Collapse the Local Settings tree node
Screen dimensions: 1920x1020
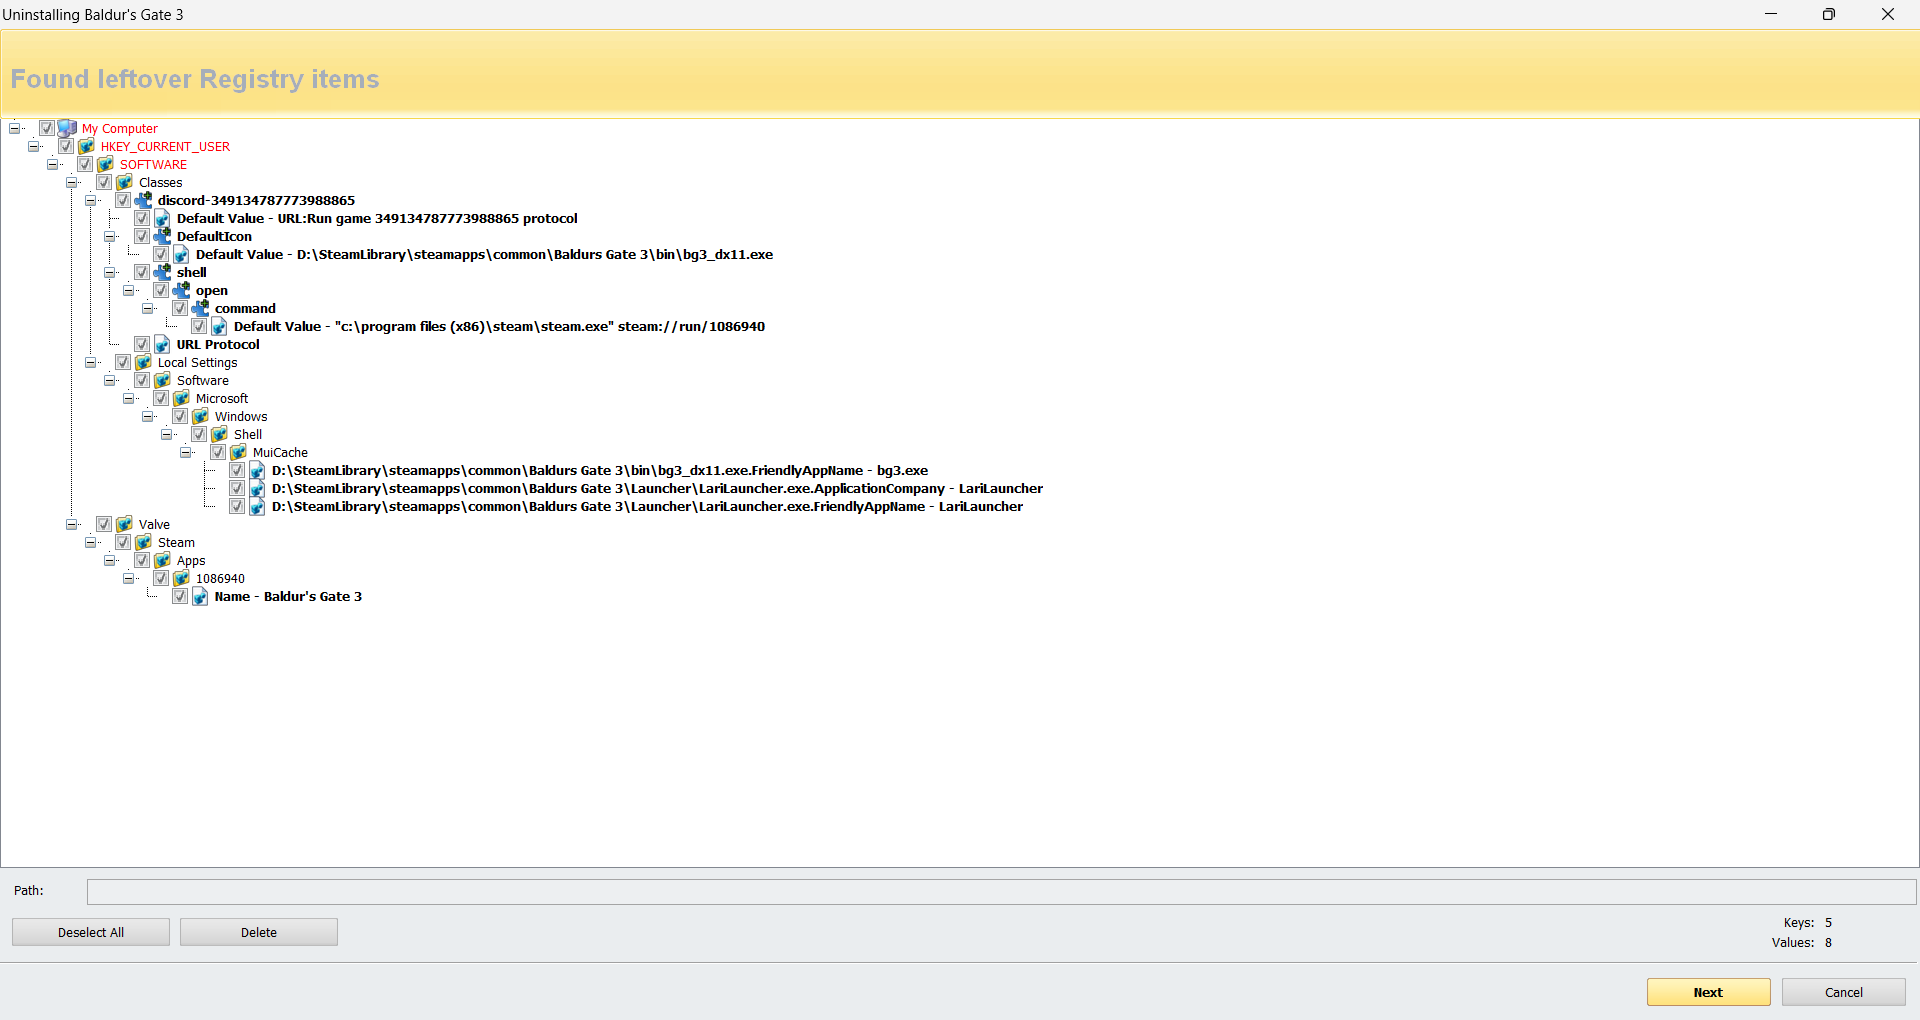tap(90, 362)
